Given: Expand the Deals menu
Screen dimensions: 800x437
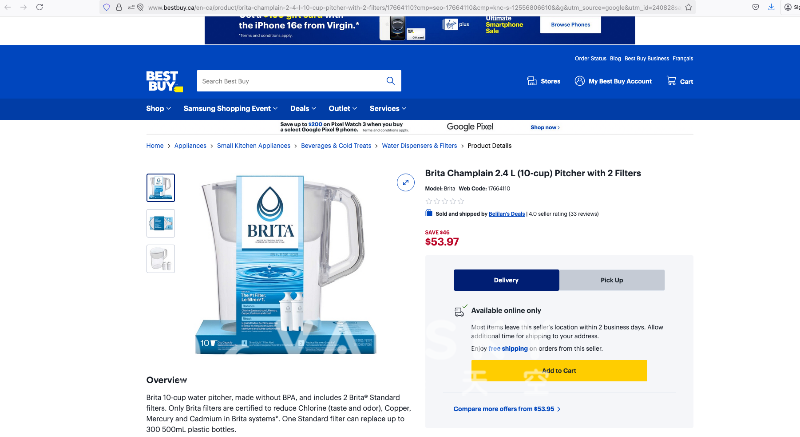Looking at the screenshot, I should click(303, 109).
